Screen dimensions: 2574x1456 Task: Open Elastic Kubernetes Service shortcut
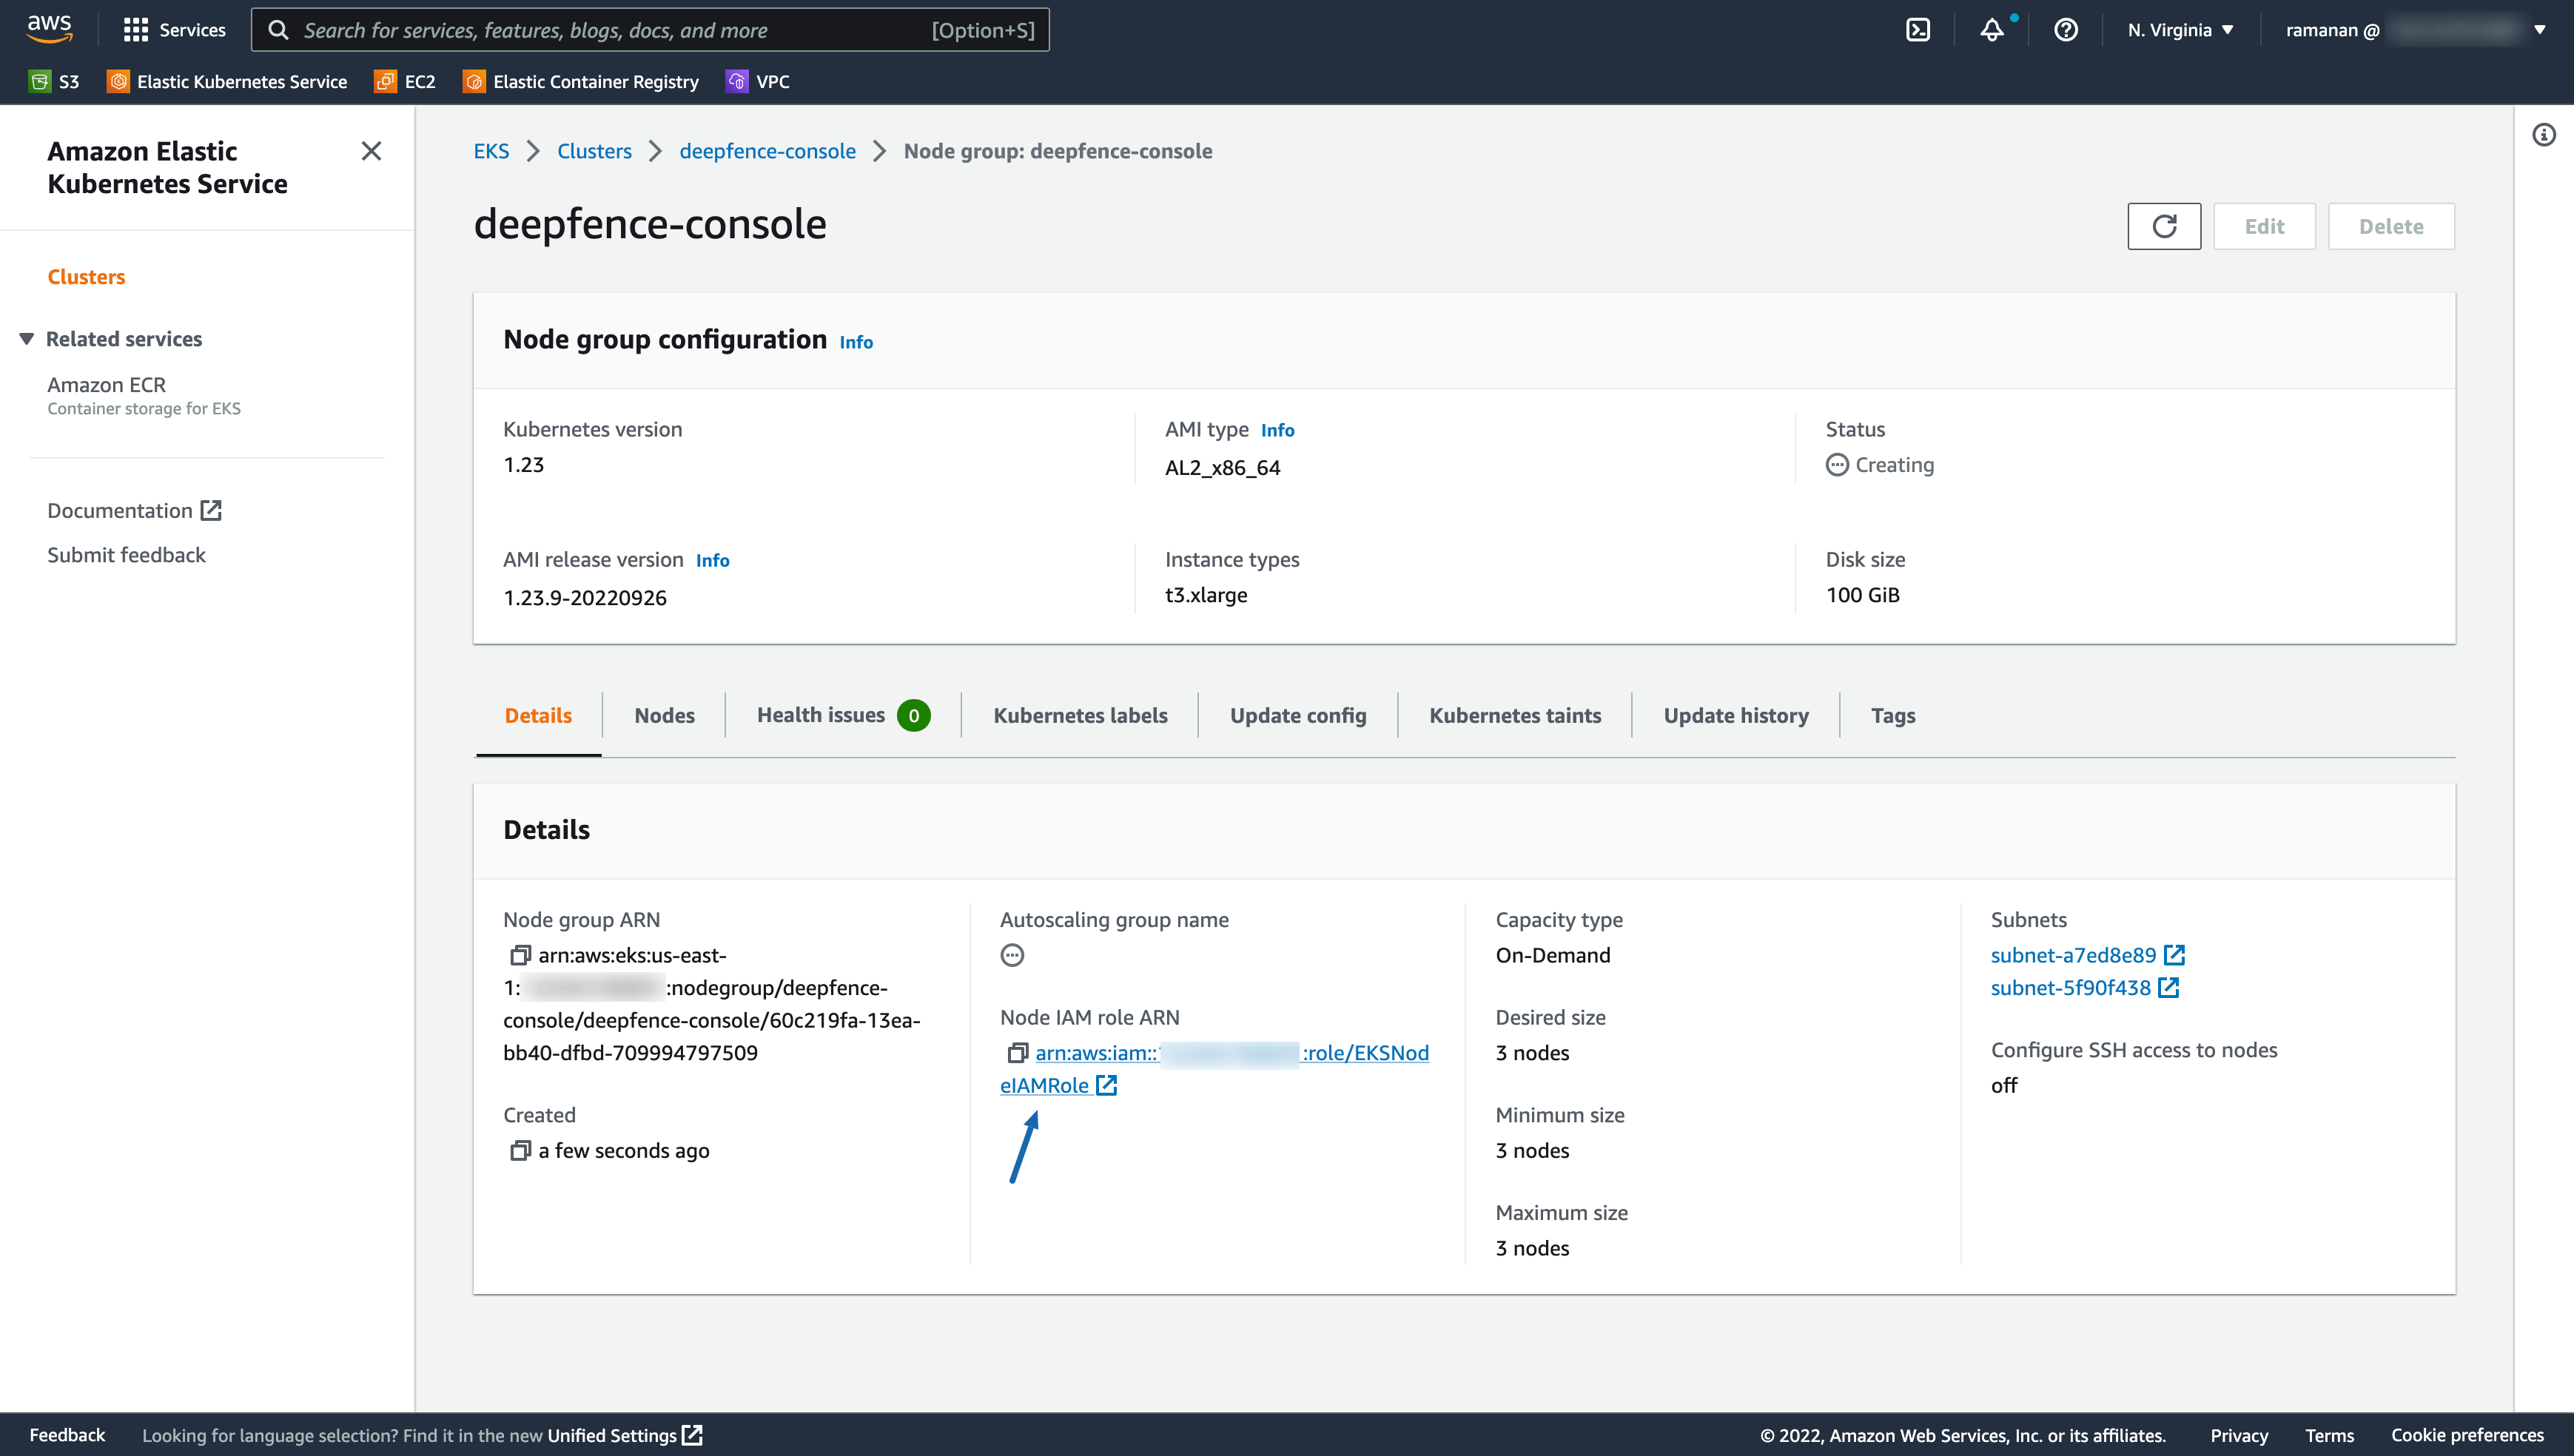[x=227, y=82]
